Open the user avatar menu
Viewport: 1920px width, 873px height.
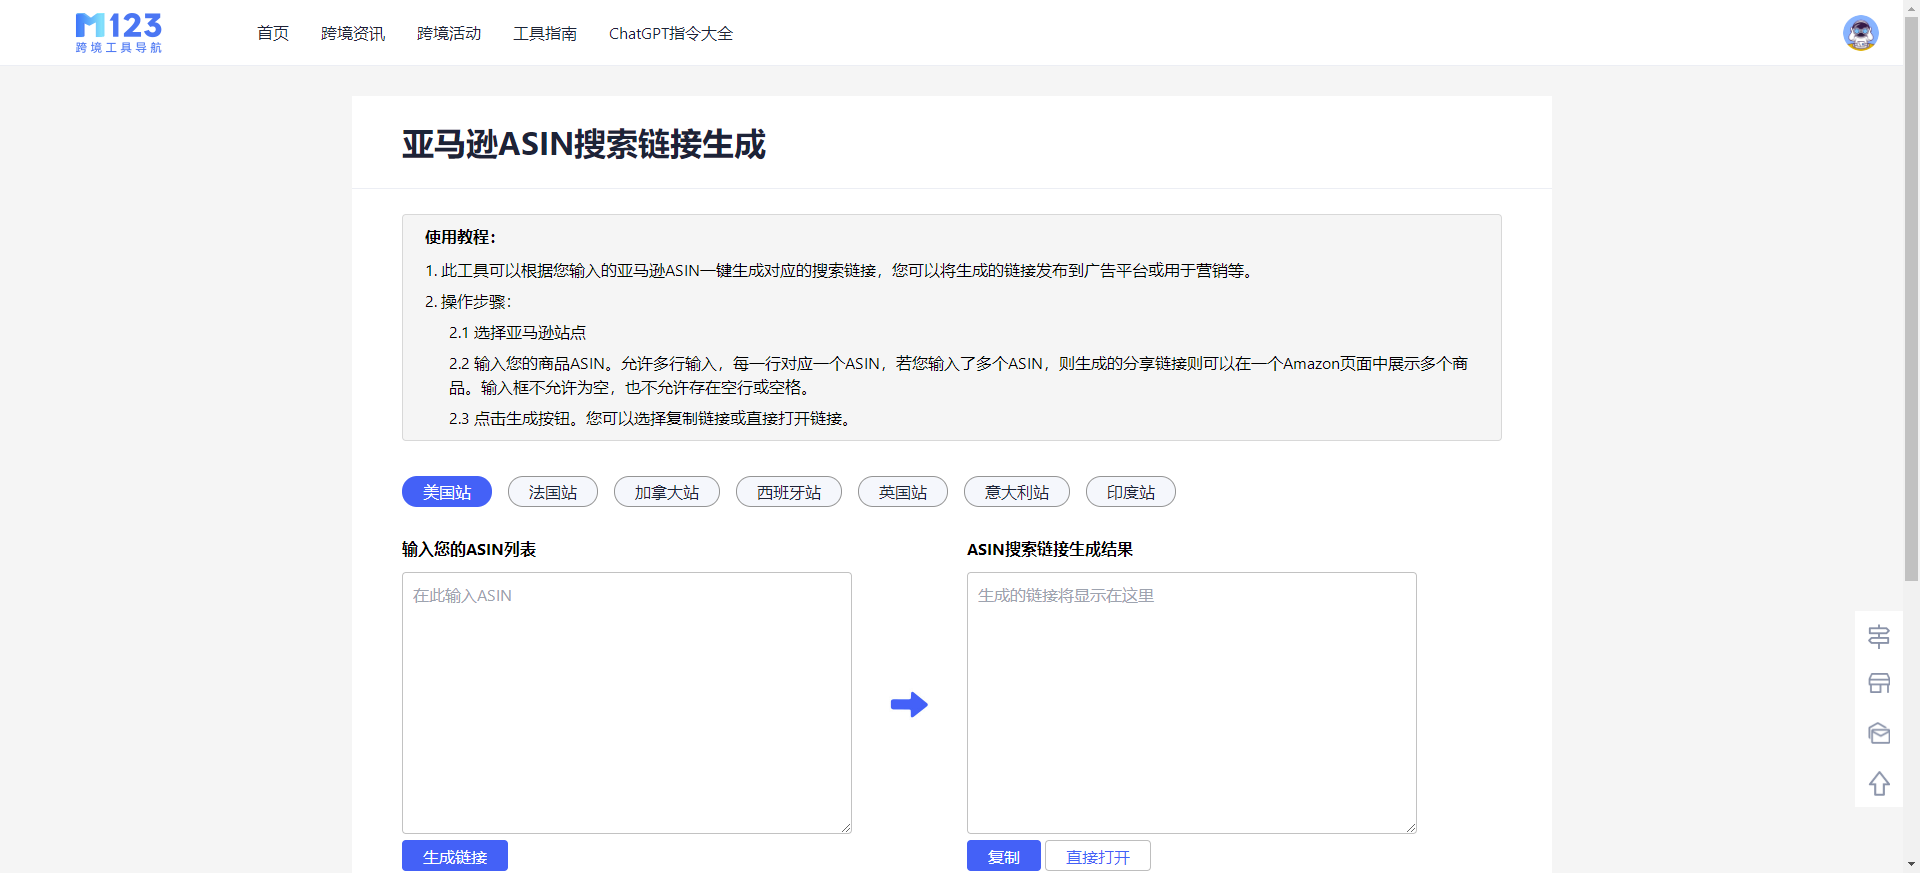pos(1860,33)
